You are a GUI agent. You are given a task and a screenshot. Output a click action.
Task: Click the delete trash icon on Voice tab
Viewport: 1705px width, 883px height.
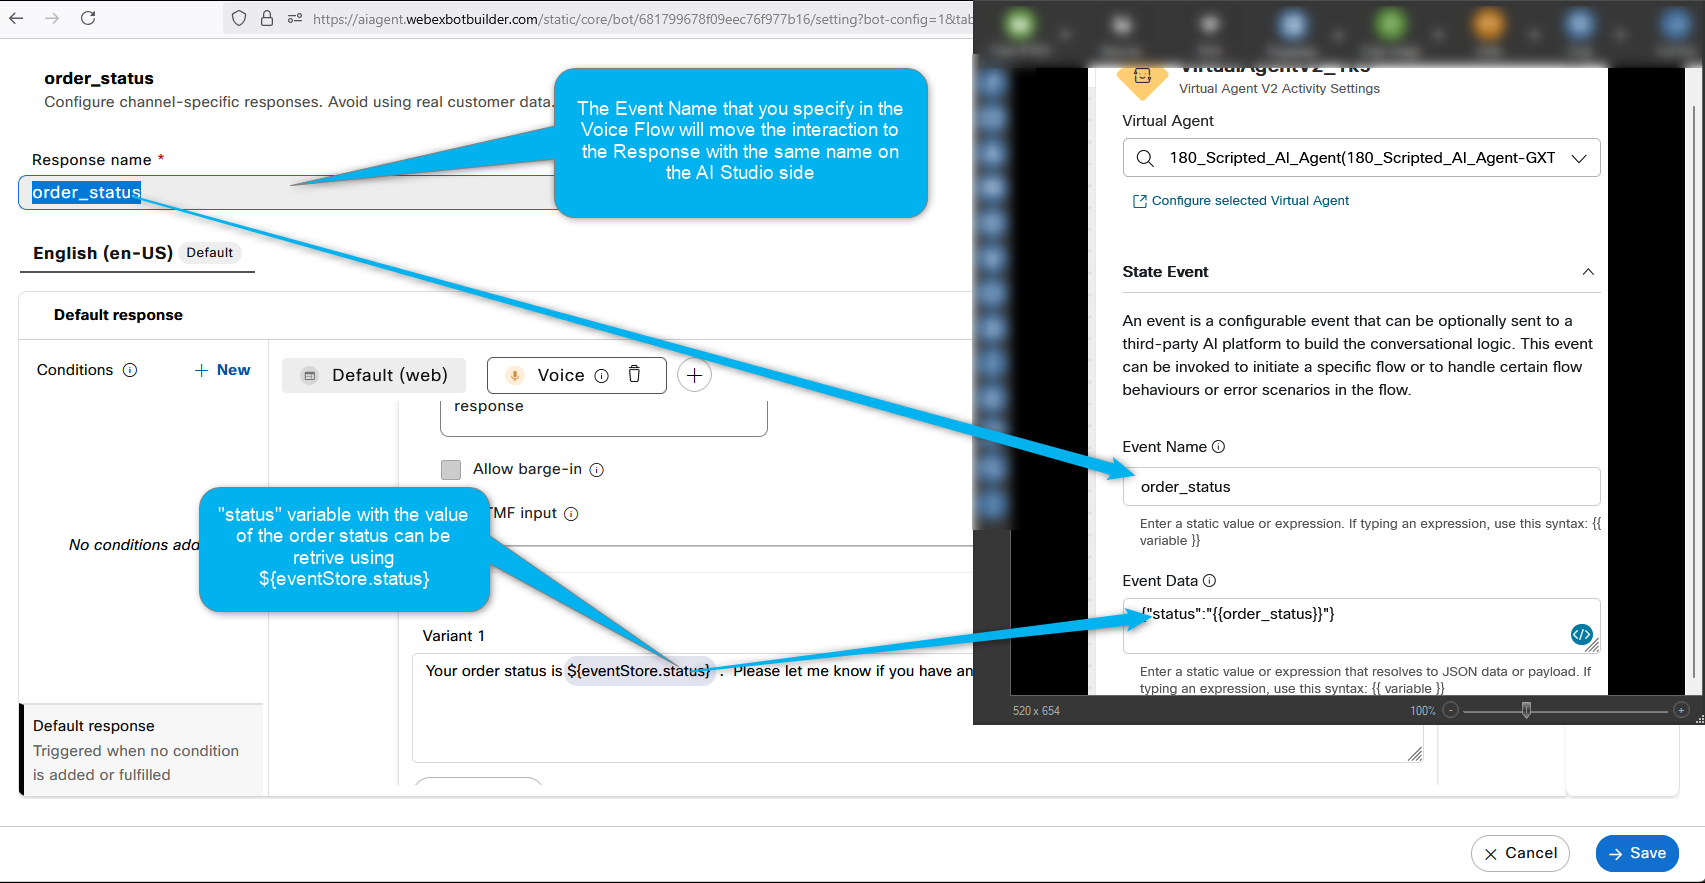(634, 374)
